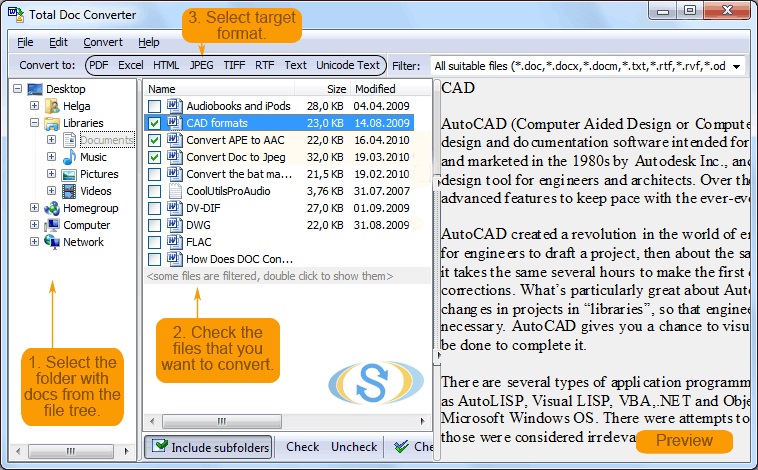758x470 pixels.
Task: Click the Helga user folder icon
Action: [x=52, y=106]
